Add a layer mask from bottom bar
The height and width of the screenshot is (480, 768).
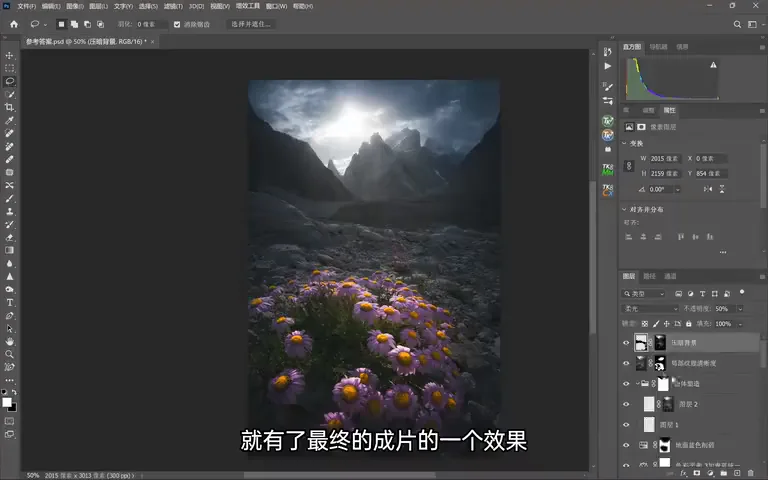pos(697,474)
